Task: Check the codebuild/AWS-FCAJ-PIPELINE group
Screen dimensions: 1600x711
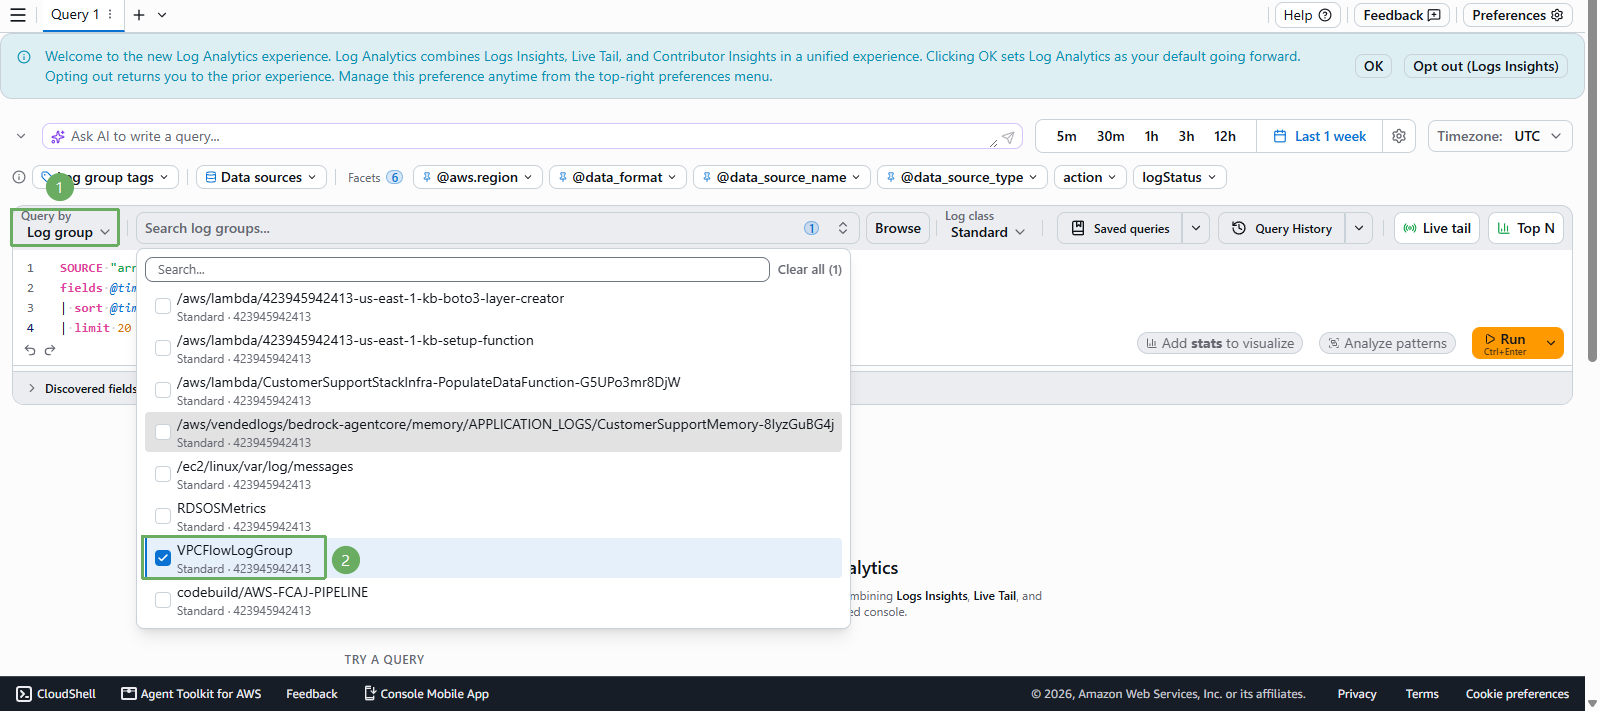Action: 163,600
